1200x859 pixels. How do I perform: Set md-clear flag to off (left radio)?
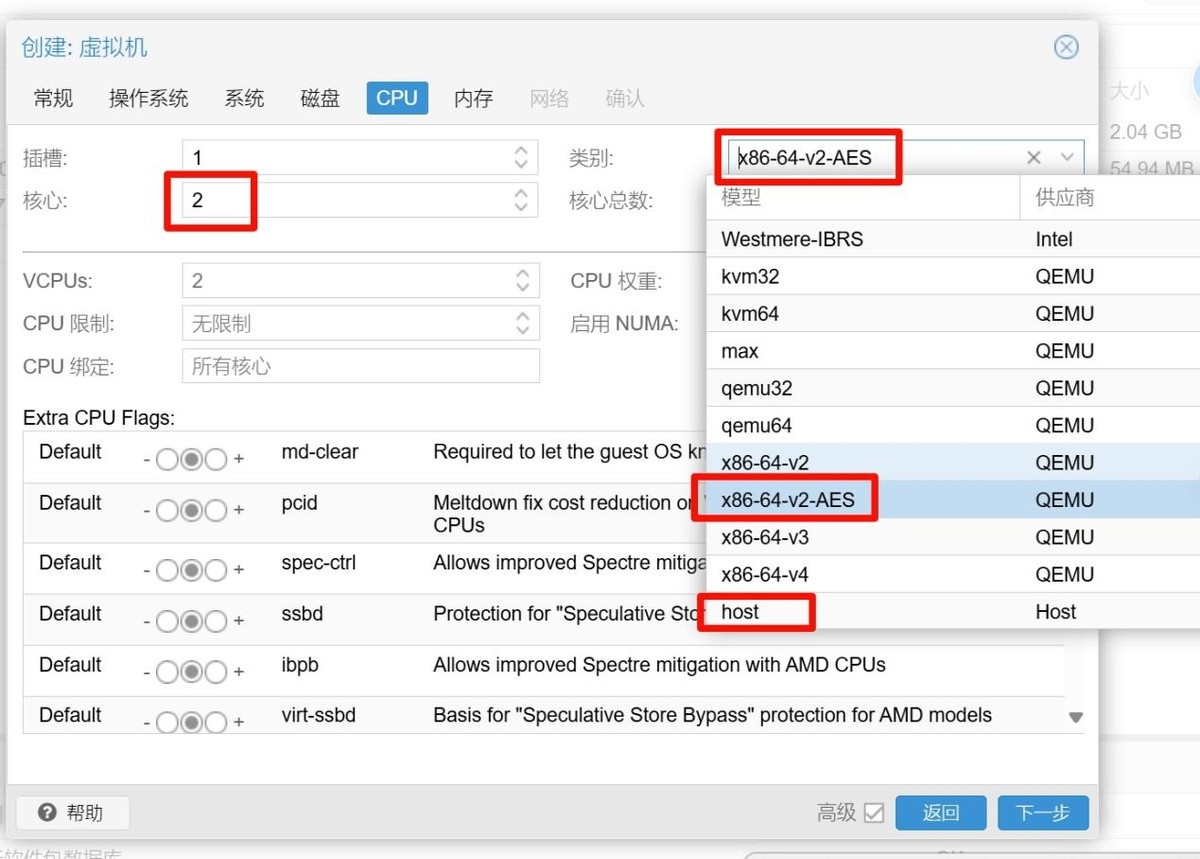point(166,458)
